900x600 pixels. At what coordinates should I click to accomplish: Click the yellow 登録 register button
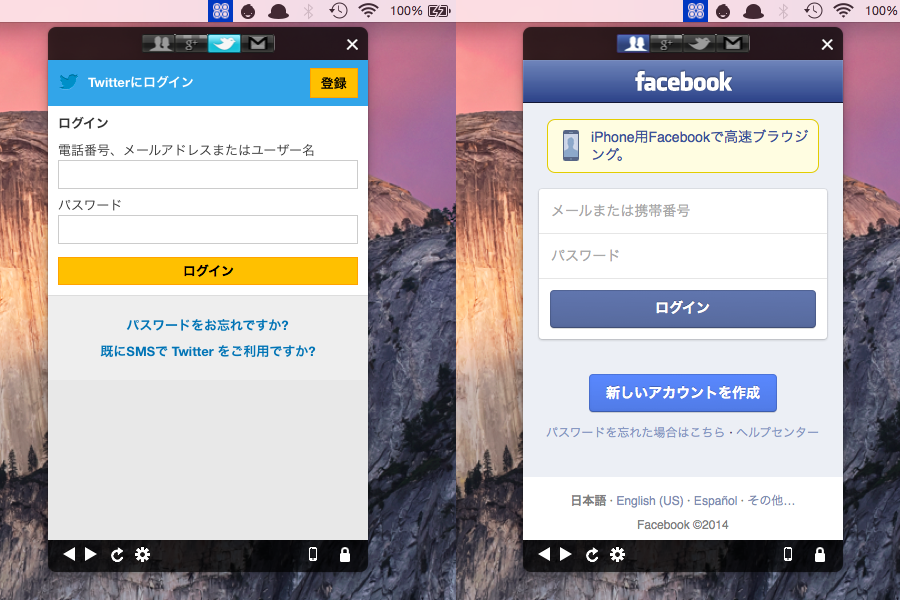[333, 83]
